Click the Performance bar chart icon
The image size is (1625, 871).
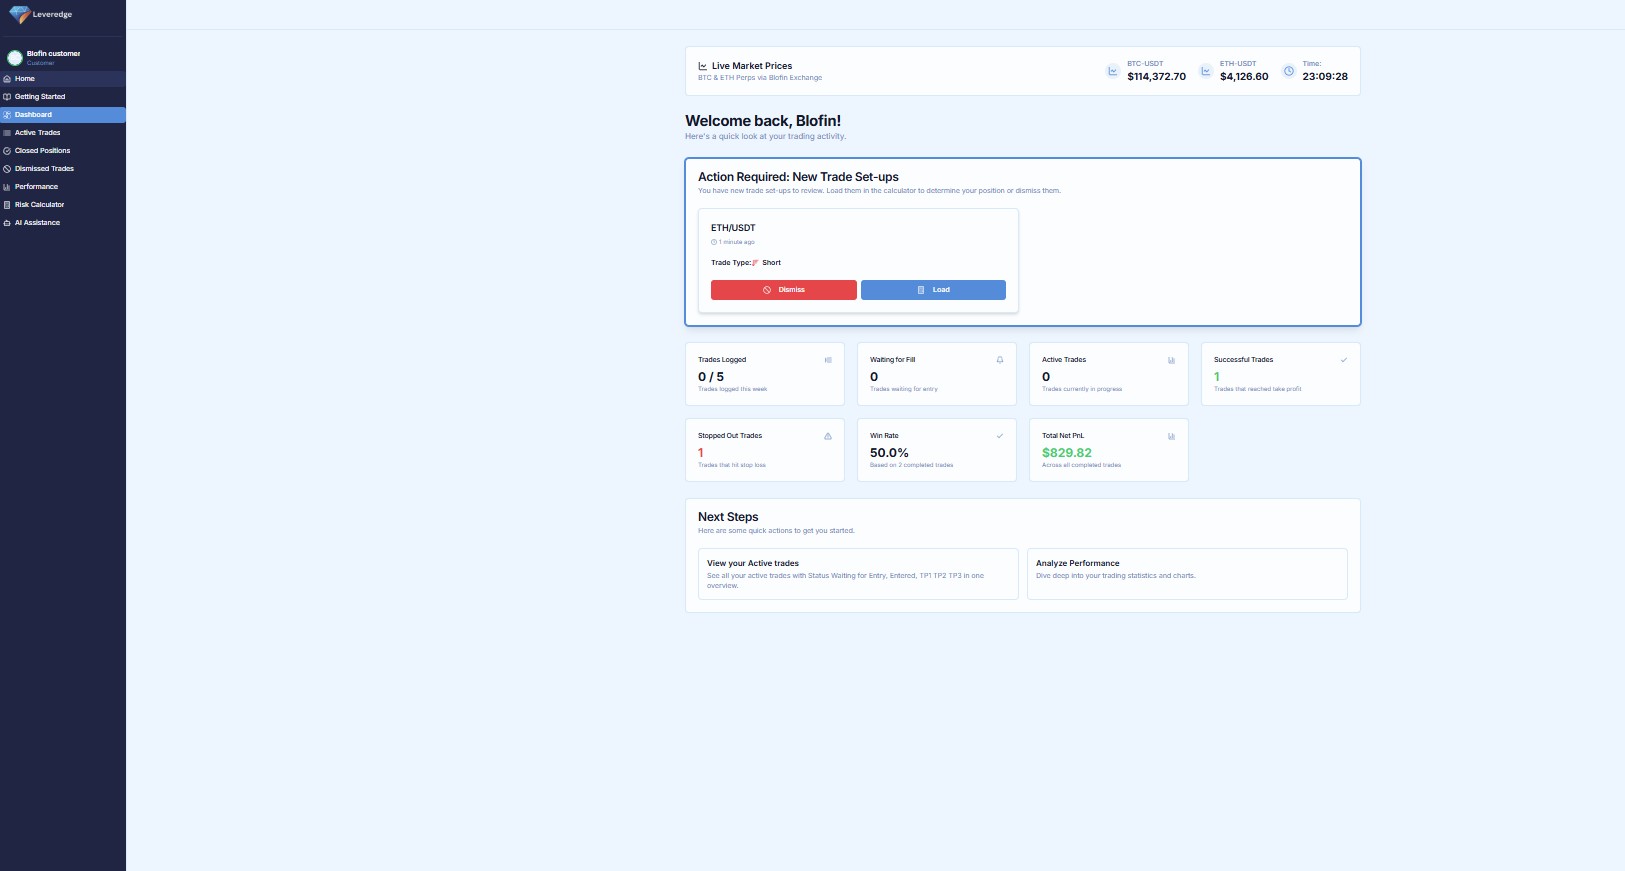tap(7, 187)
